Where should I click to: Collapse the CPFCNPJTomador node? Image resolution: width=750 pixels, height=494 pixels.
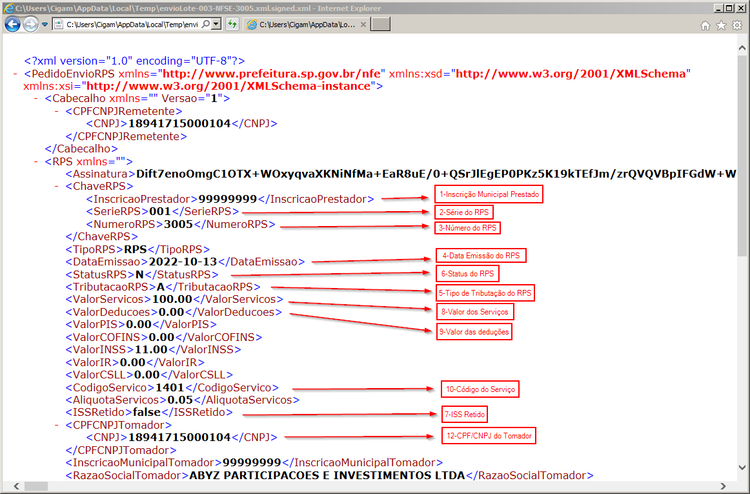point(57,425)
